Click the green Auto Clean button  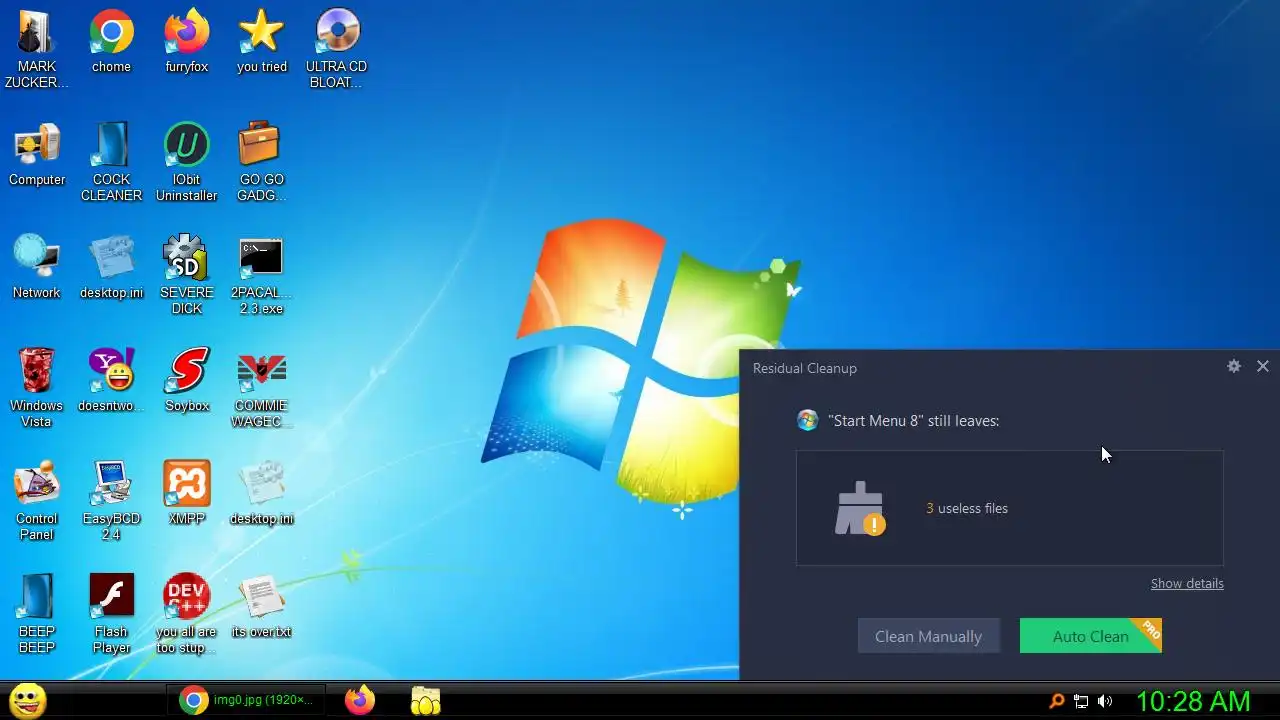[1091, 636]
